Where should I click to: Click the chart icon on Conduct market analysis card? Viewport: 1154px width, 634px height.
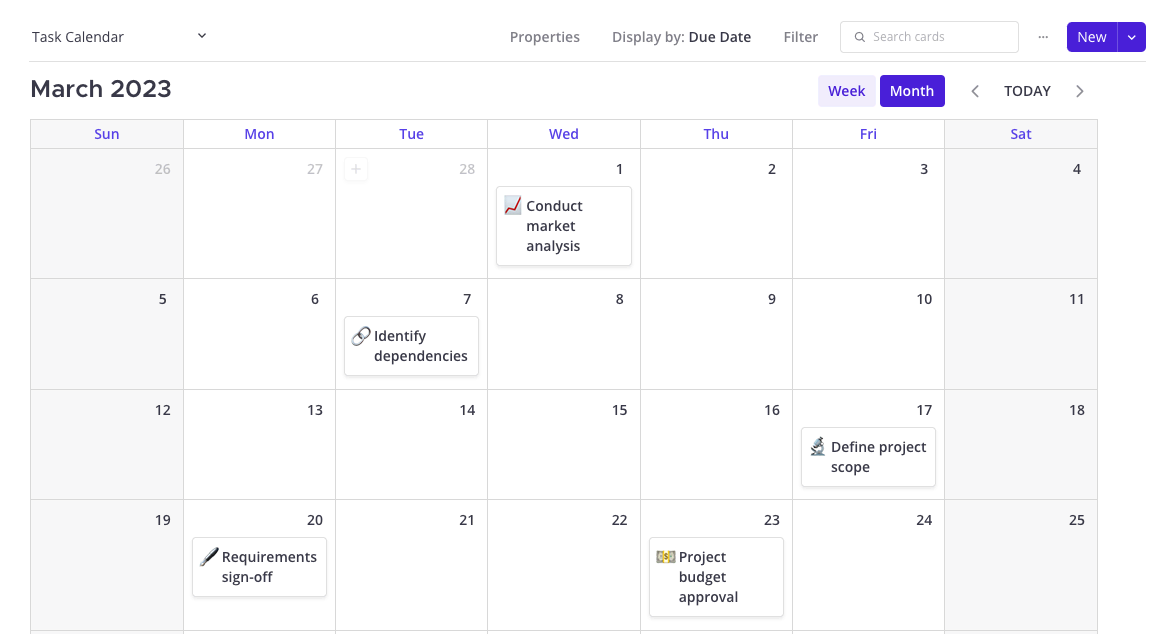(513, 205)
